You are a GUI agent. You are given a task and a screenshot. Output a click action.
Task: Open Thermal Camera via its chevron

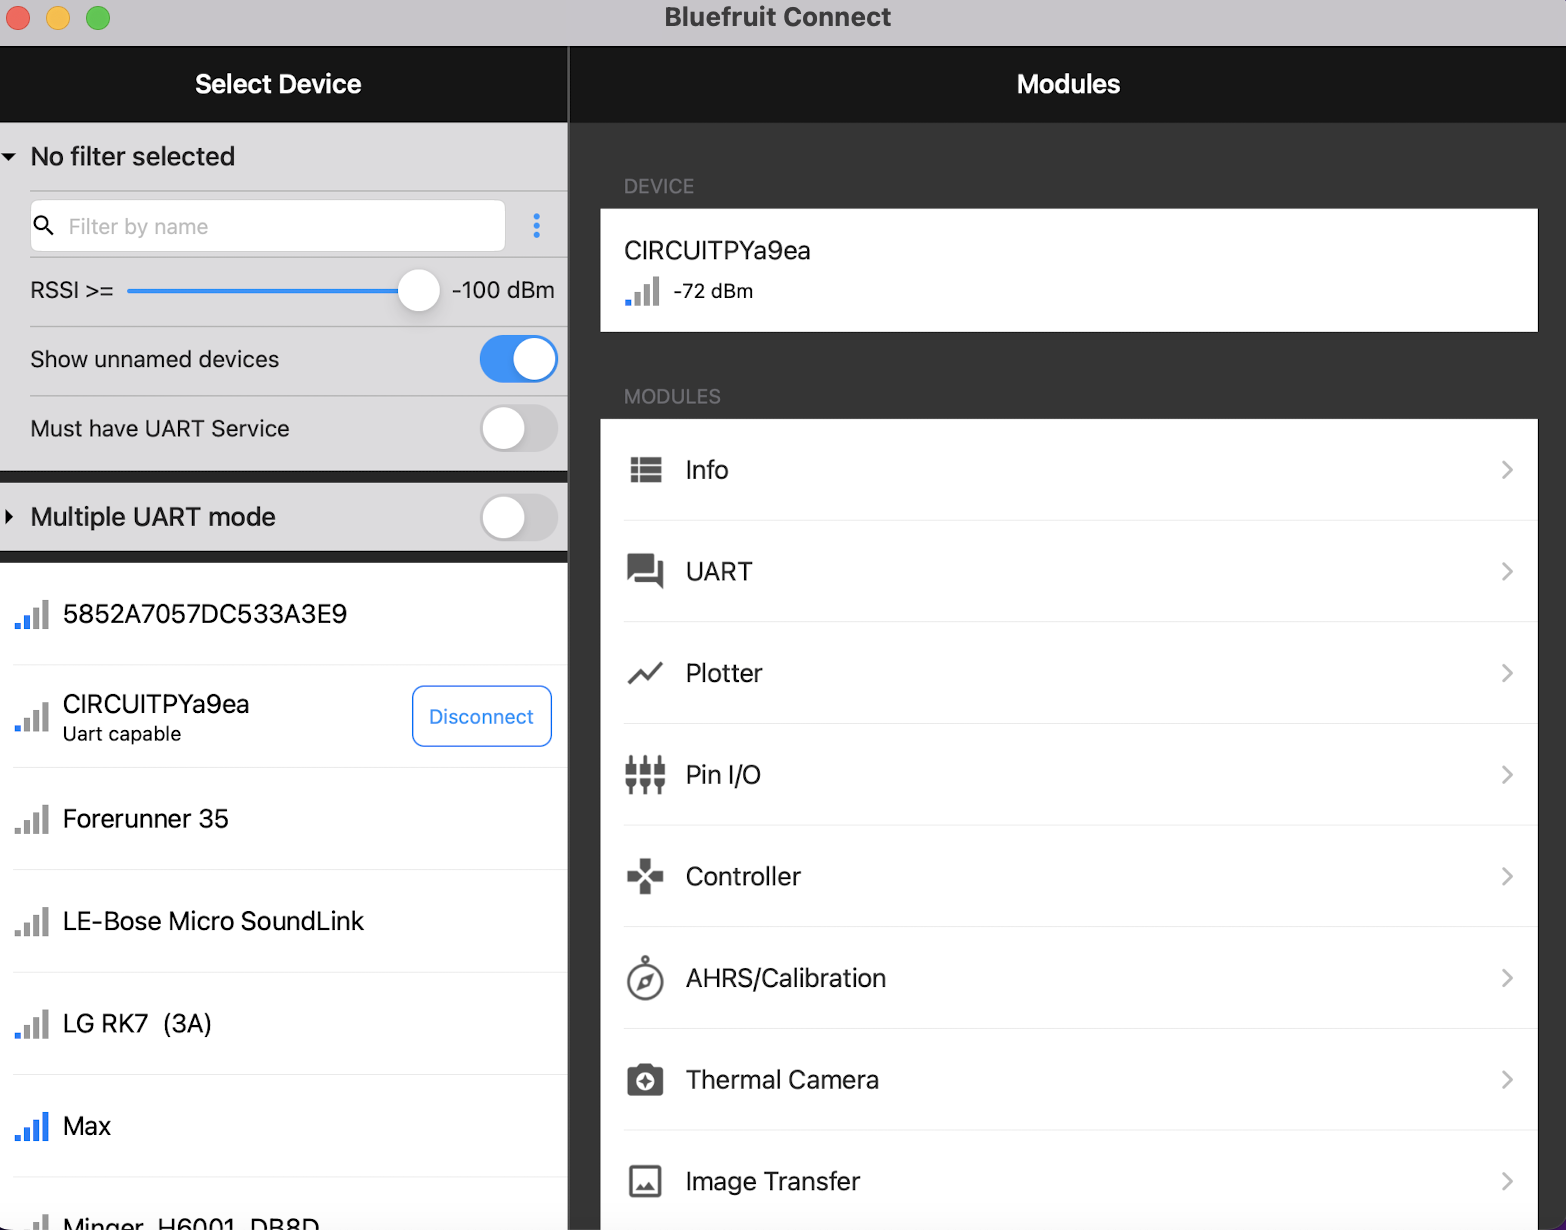tap(1507, 1080)
